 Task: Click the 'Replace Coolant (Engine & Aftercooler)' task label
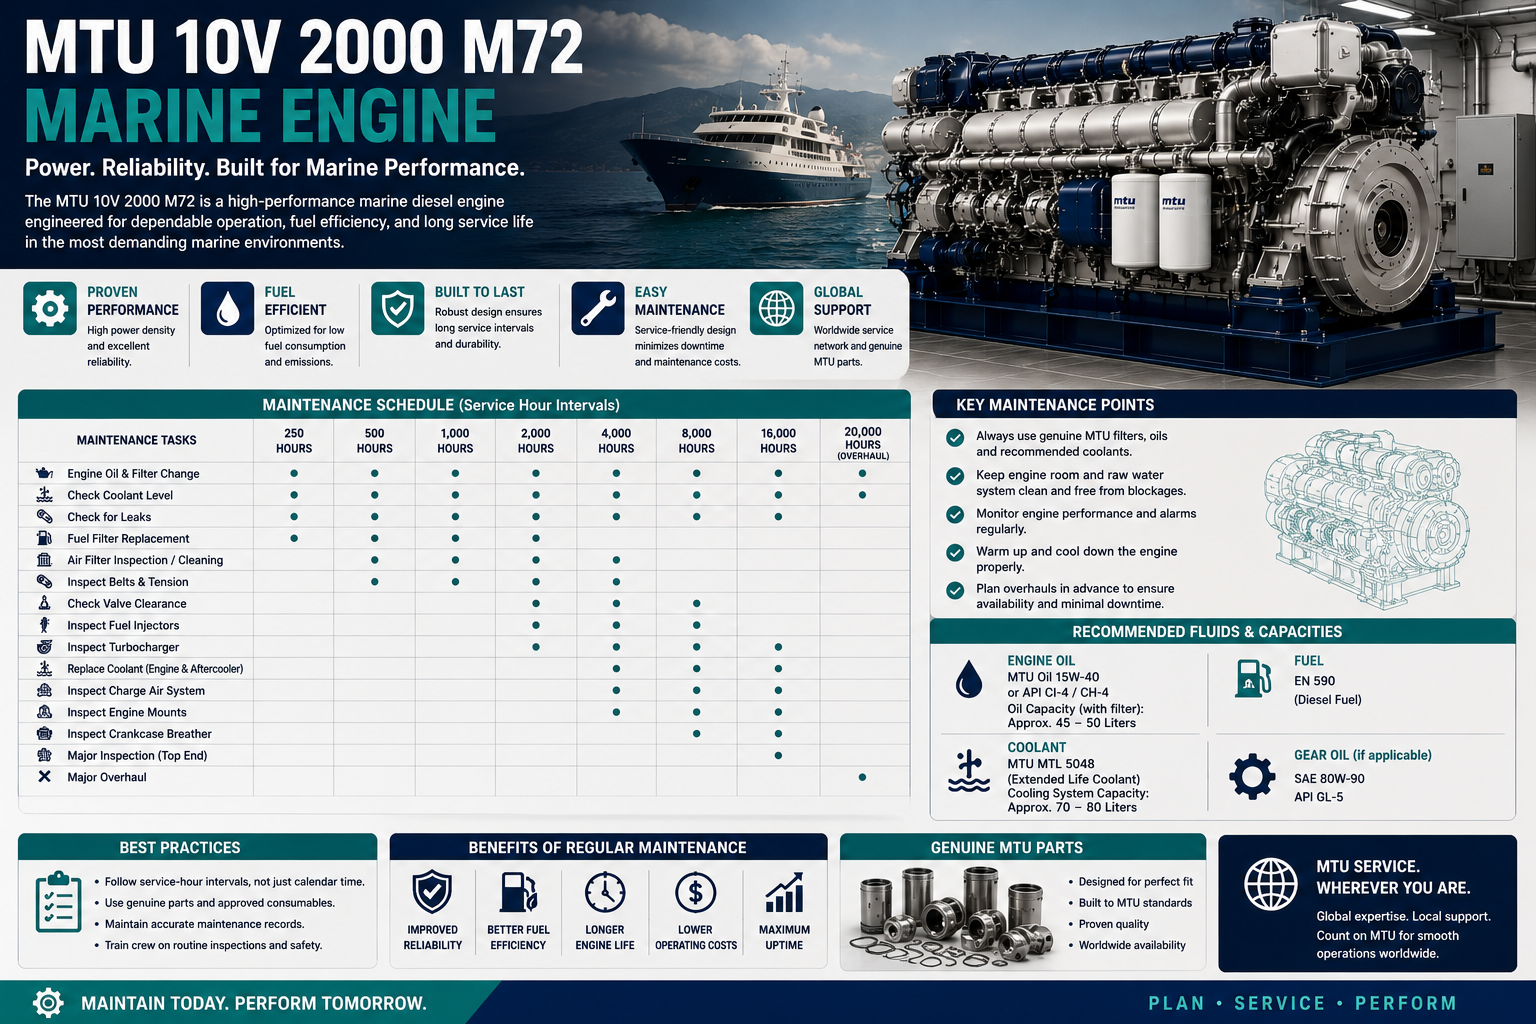coord(155,669)
